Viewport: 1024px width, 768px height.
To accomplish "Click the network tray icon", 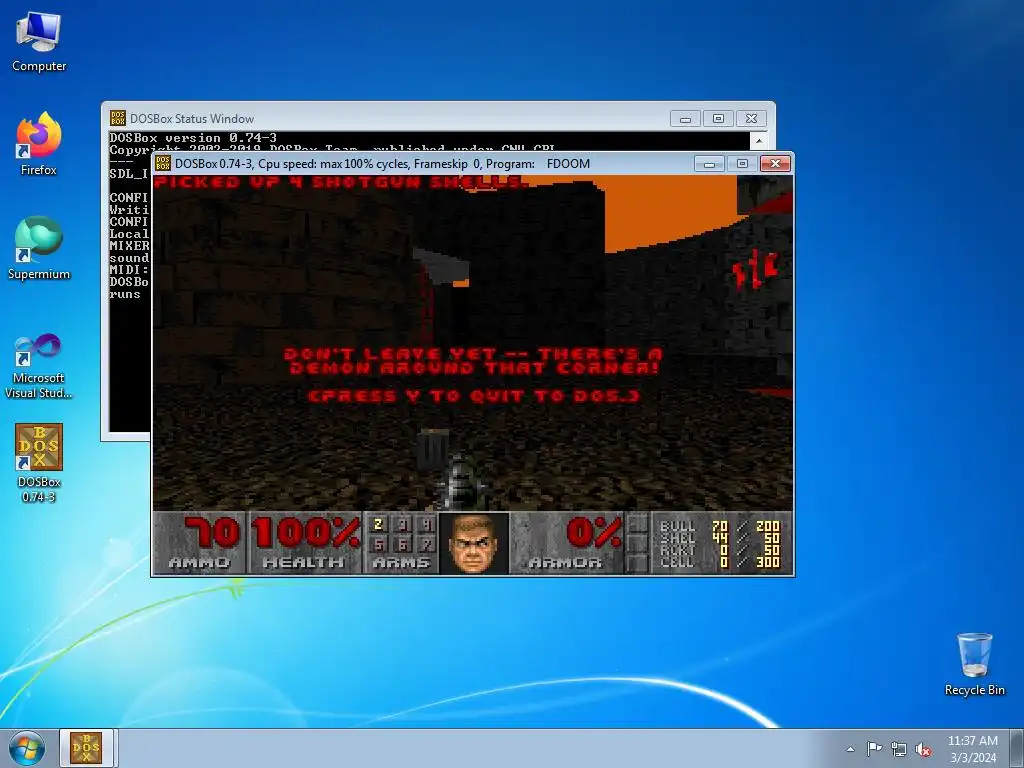I will pos(899,749).
